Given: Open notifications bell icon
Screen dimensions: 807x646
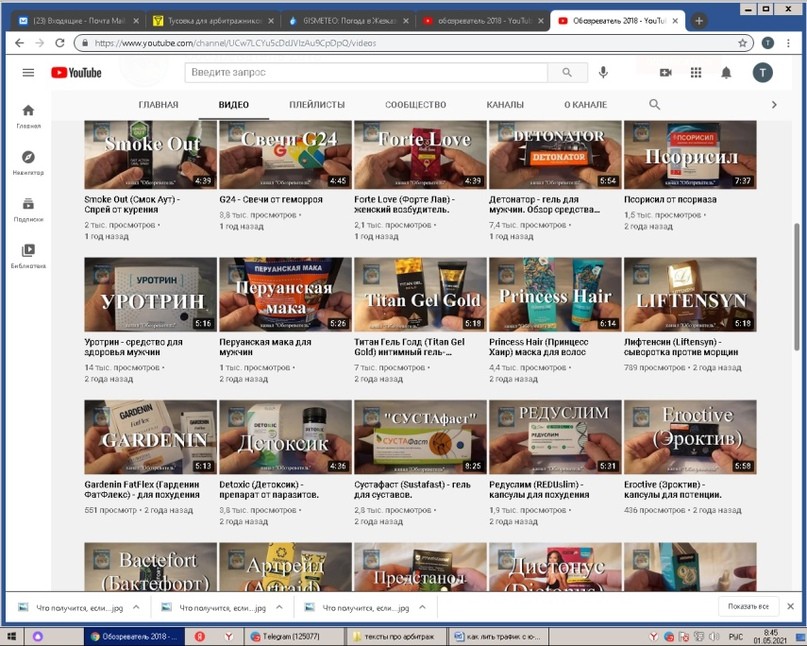Looking at the screenshot, I should tap(726, 73).
